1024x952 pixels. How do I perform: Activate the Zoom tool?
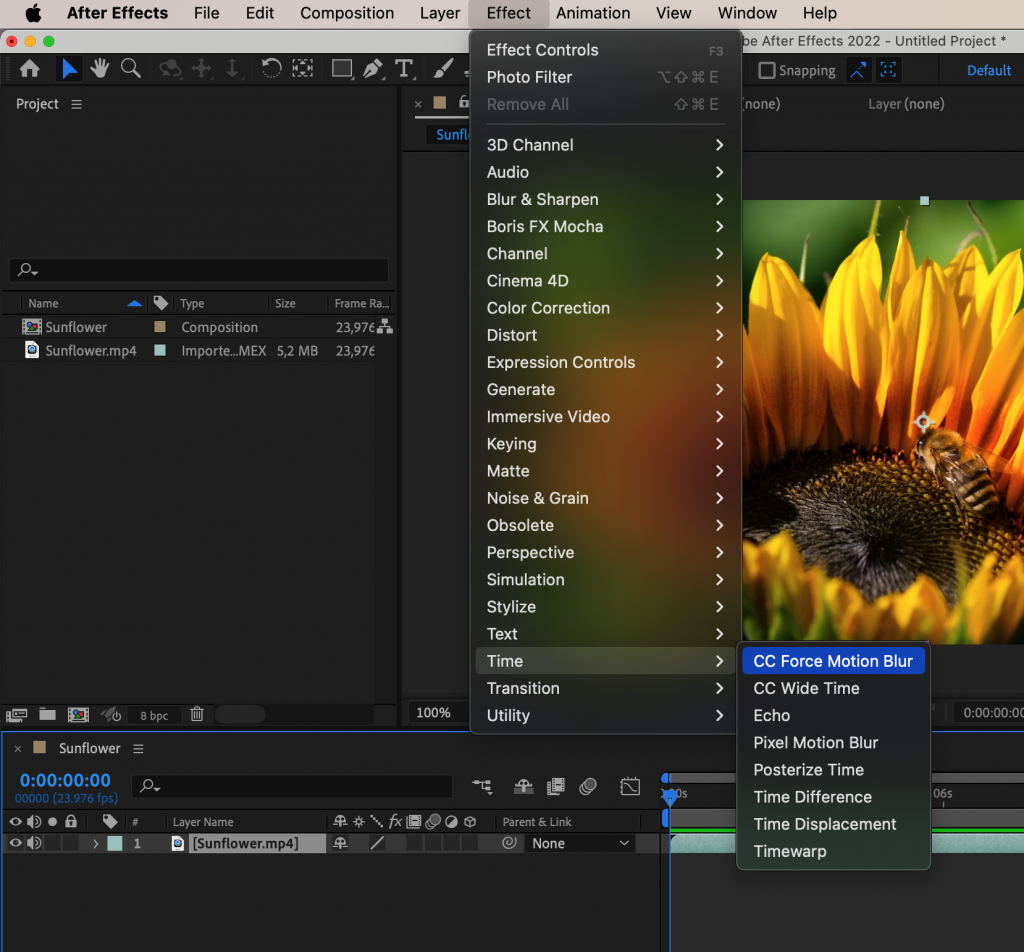tap(131, 69)
